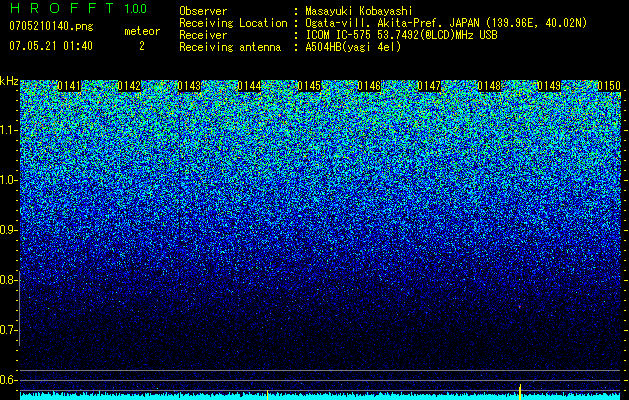Click the Observer label
Viewport: 629px width, 400px height.
[x=203, y=11]
